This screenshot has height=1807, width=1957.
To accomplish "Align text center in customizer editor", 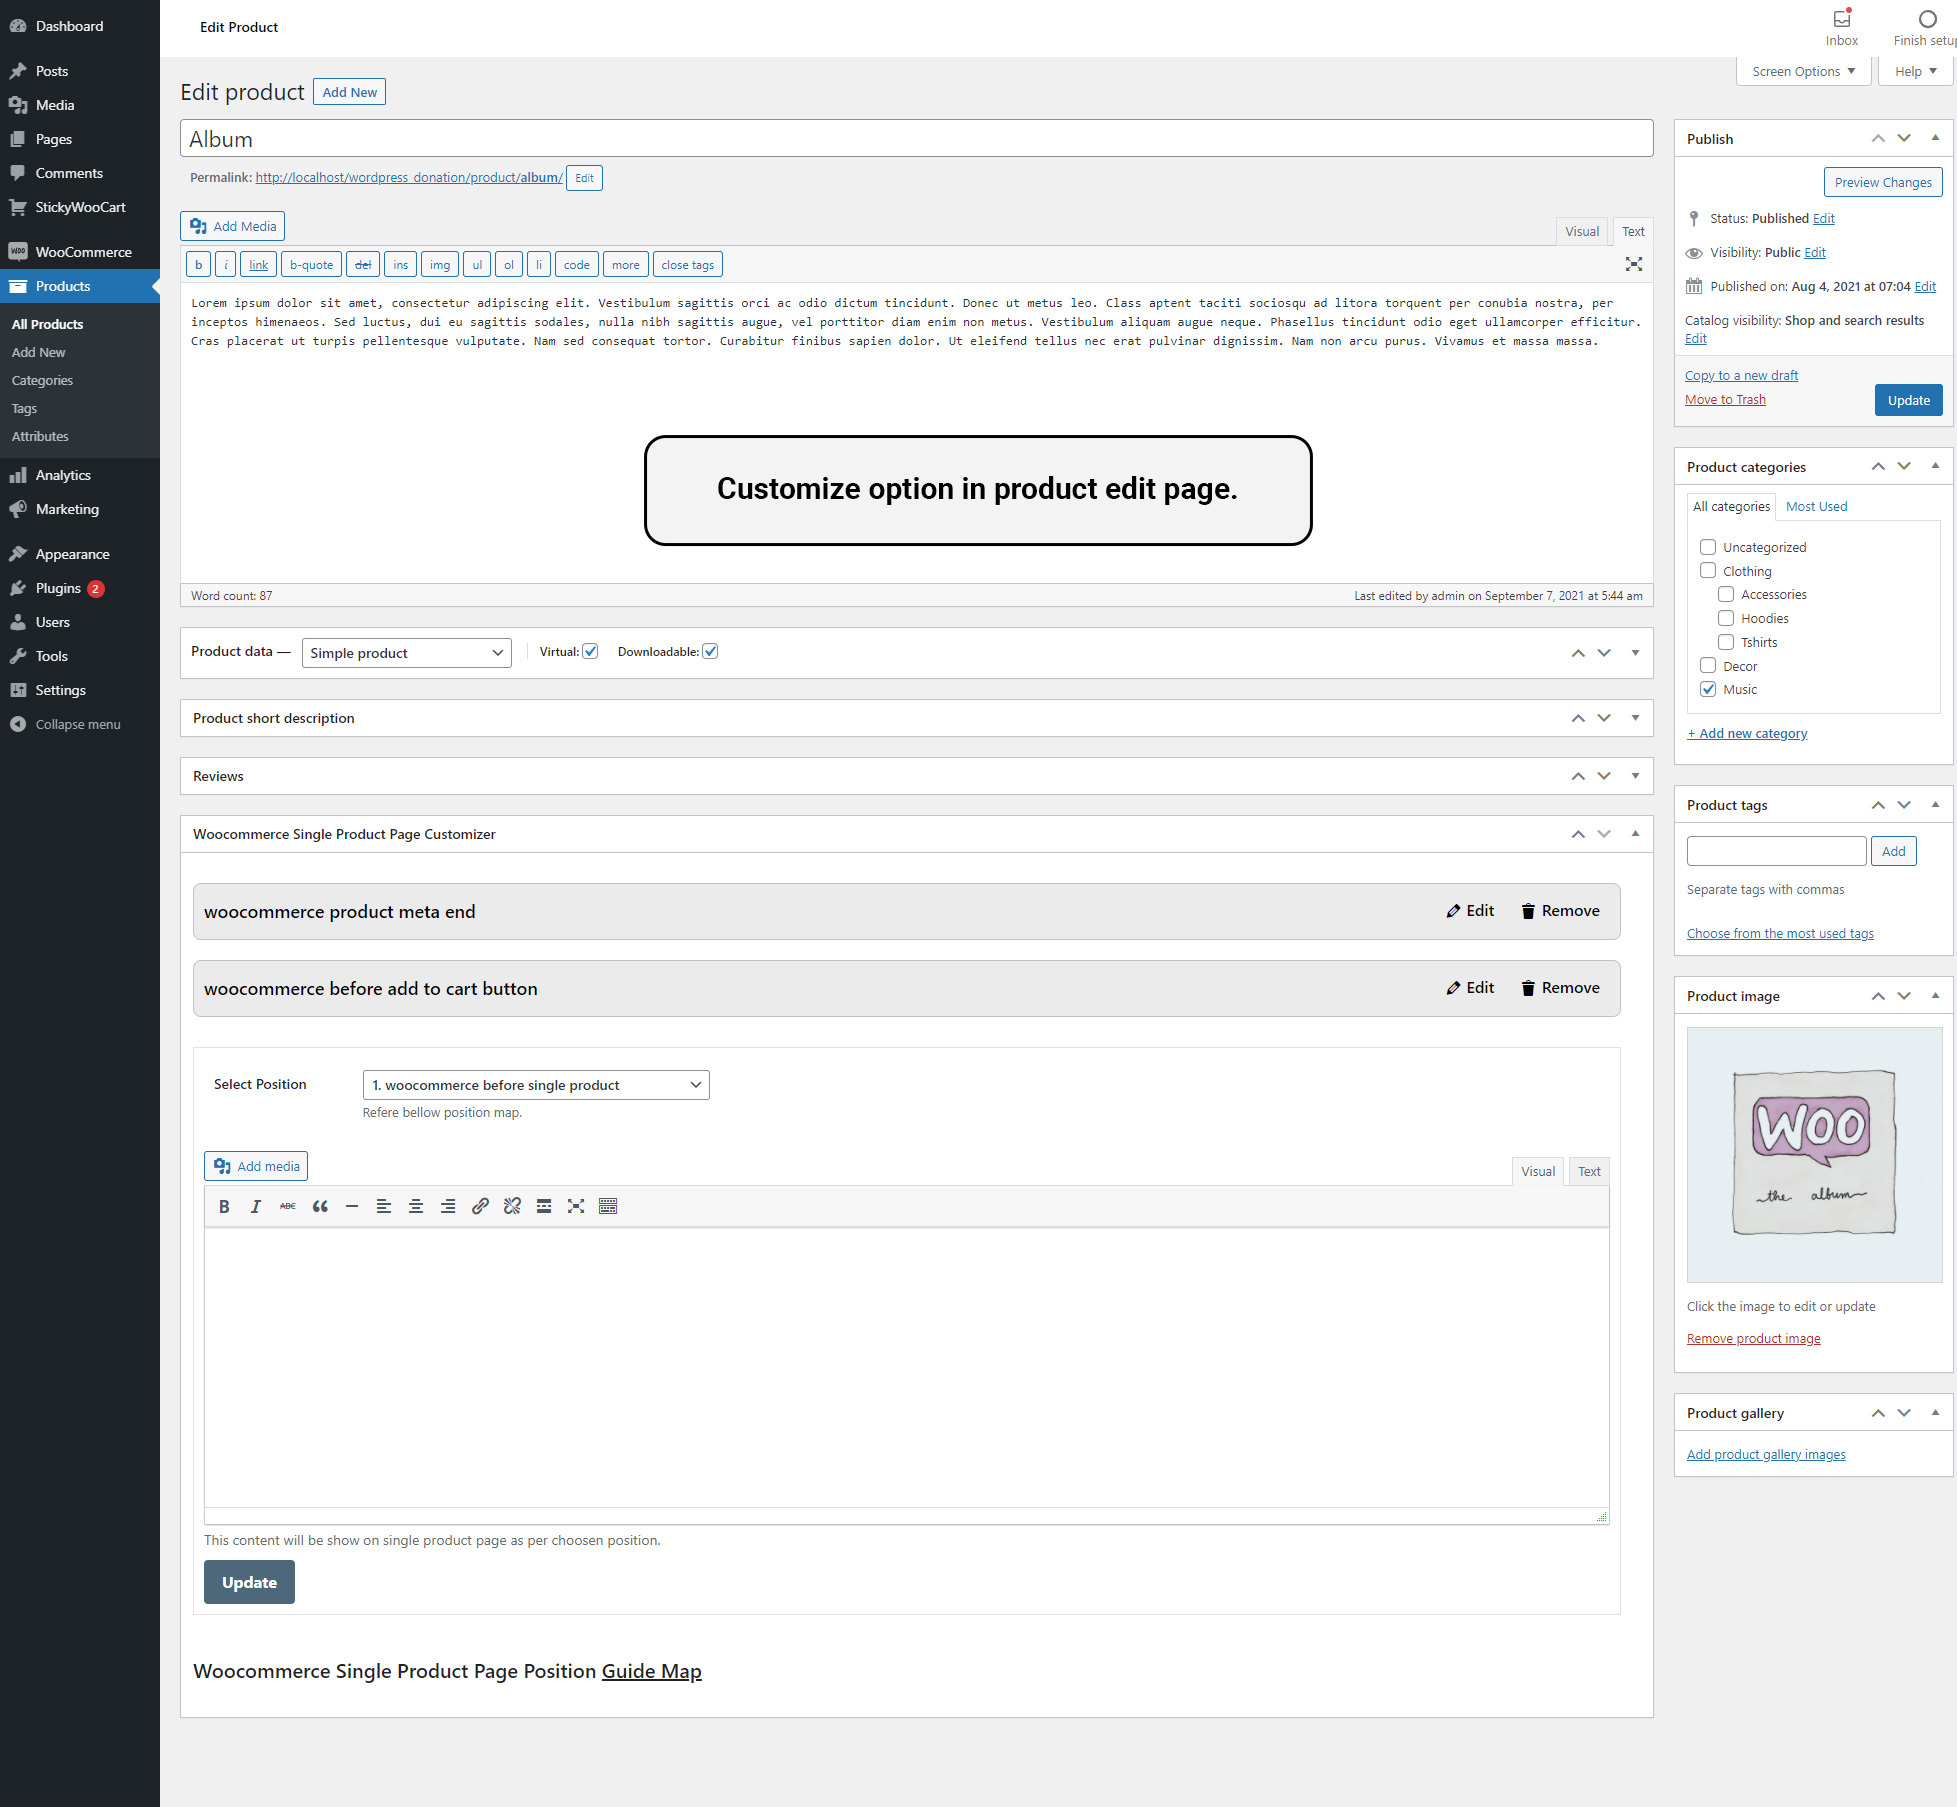I will click(416, 1206).
